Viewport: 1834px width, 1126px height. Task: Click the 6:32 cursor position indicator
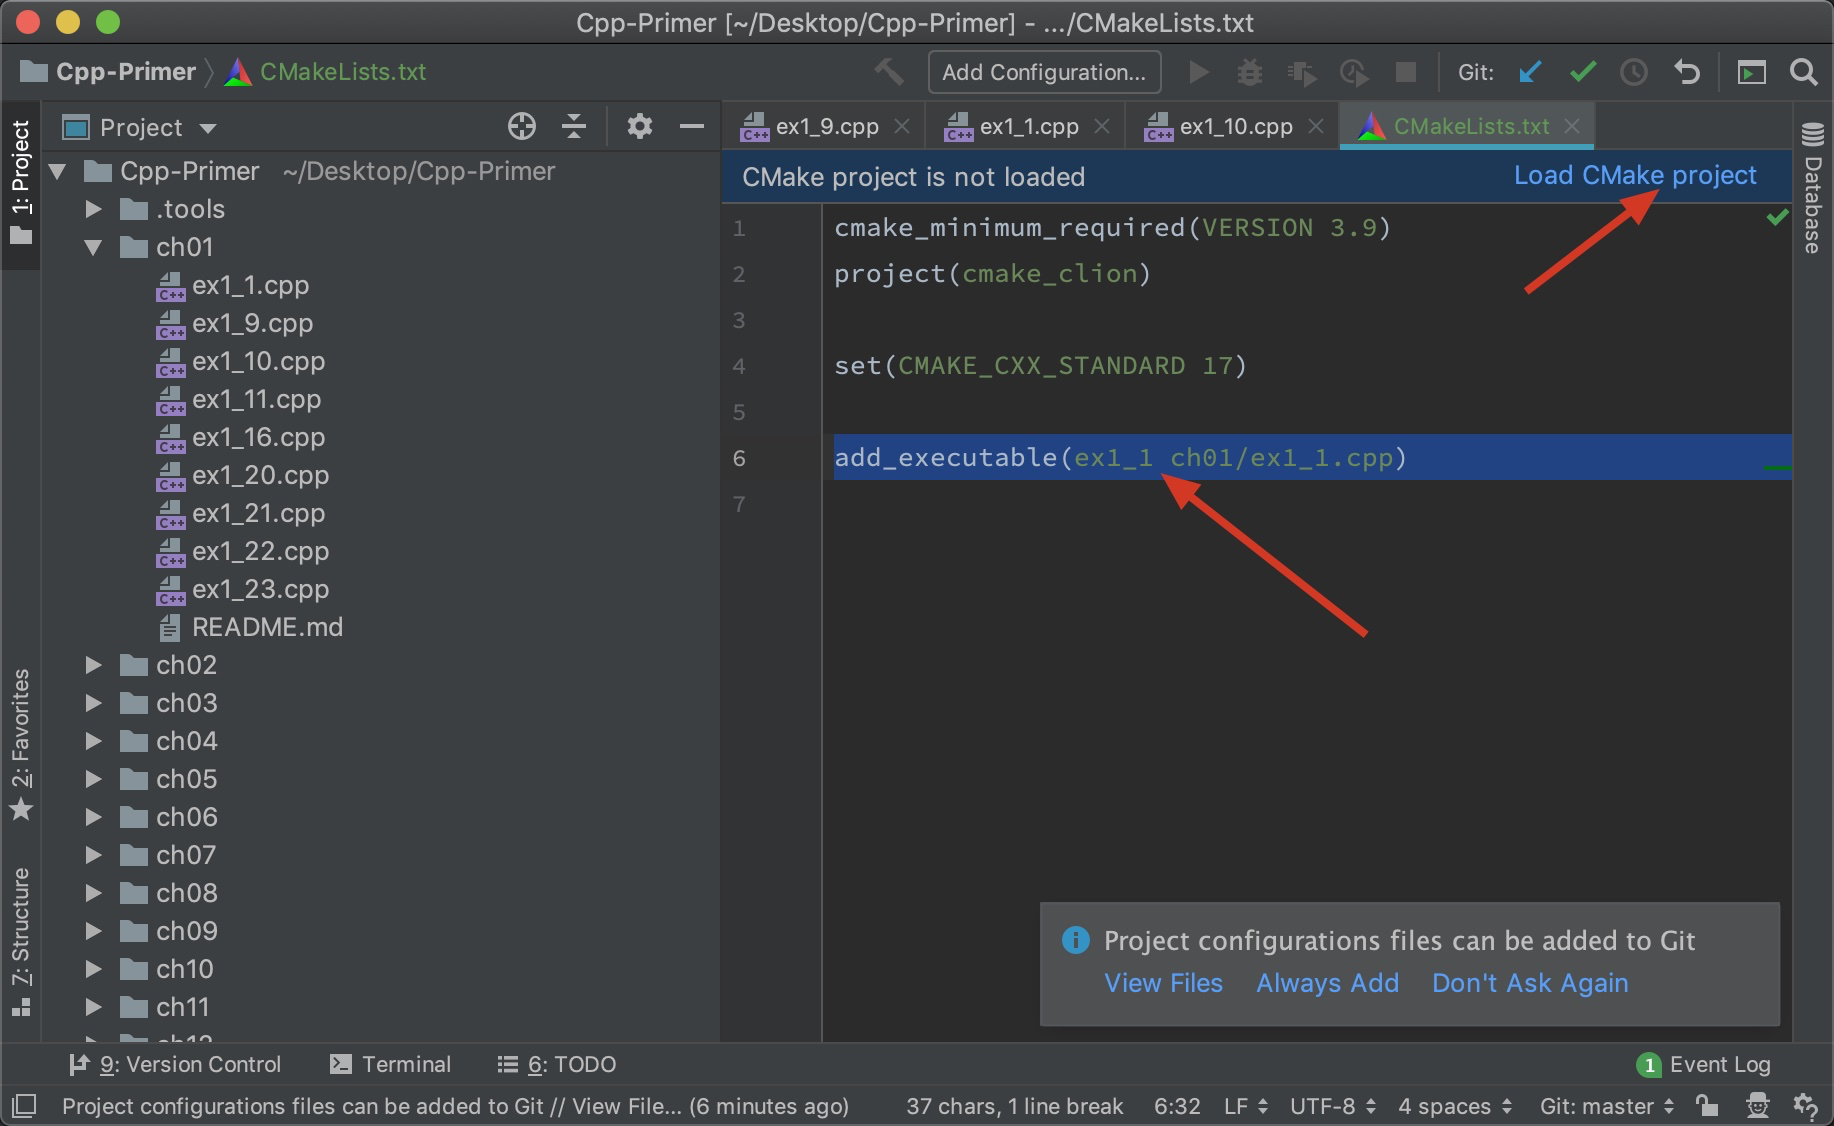click(1177, 1106)
